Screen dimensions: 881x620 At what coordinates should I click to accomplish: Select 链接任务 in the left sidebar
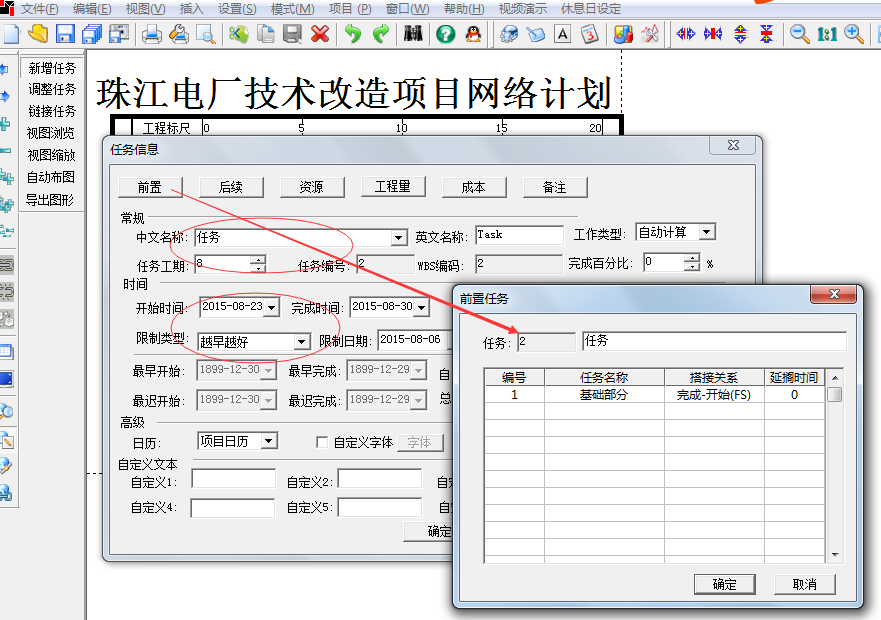51,111
